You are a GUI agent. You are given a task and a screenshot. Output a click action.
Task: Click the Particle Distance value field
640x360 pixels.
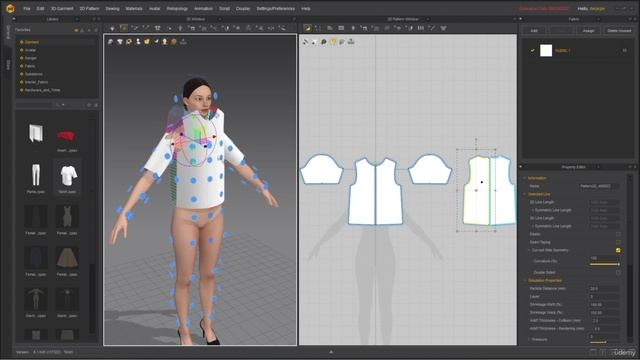[604, 289]
